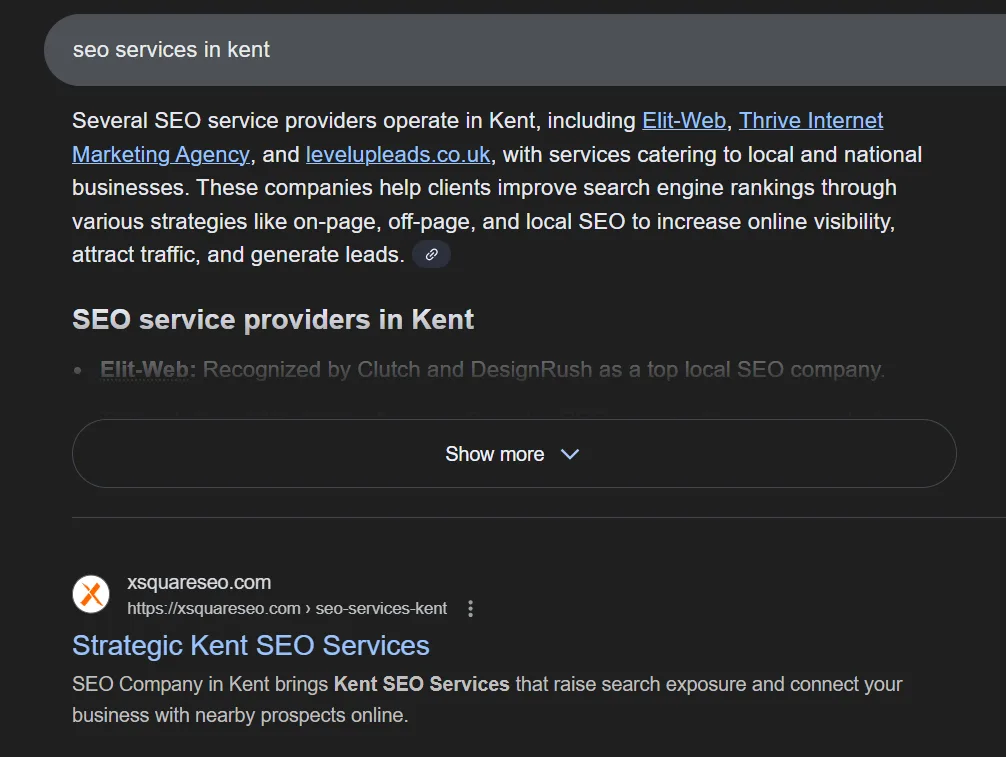Click the seo-services-kent breadcrumb segment
1006x757 pixels.
(380, 608)
